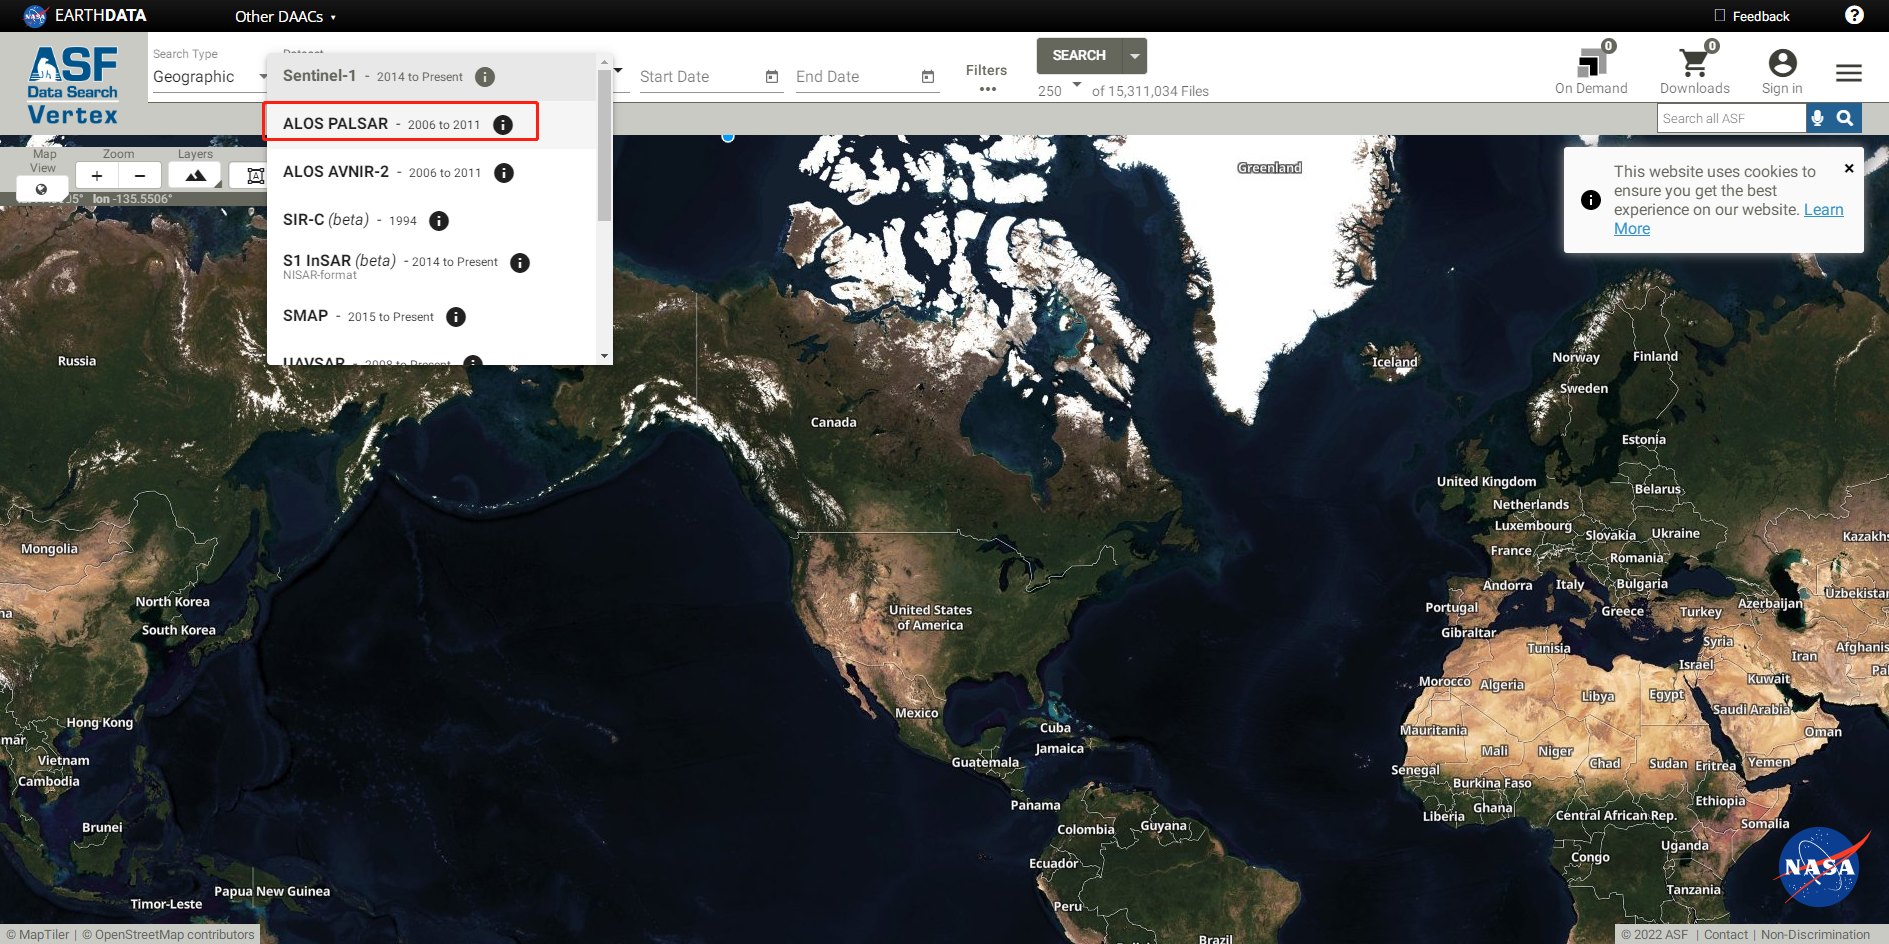The height and width of the screenshot is (944, 1889).
Task: Select SMAP dataset option
Action: 431,316
